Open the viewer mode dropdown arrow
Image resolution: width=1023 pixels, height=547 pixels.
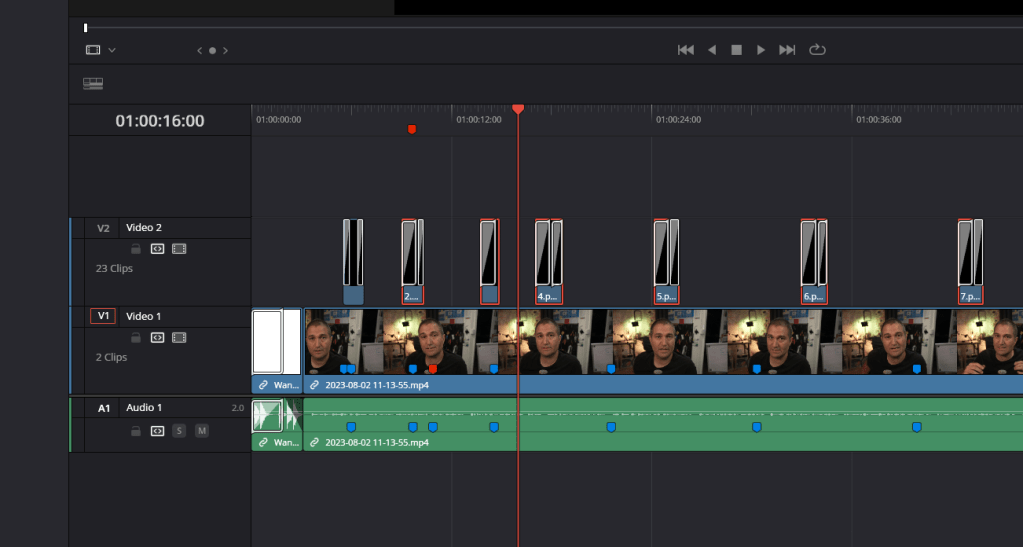pos(112,50)
